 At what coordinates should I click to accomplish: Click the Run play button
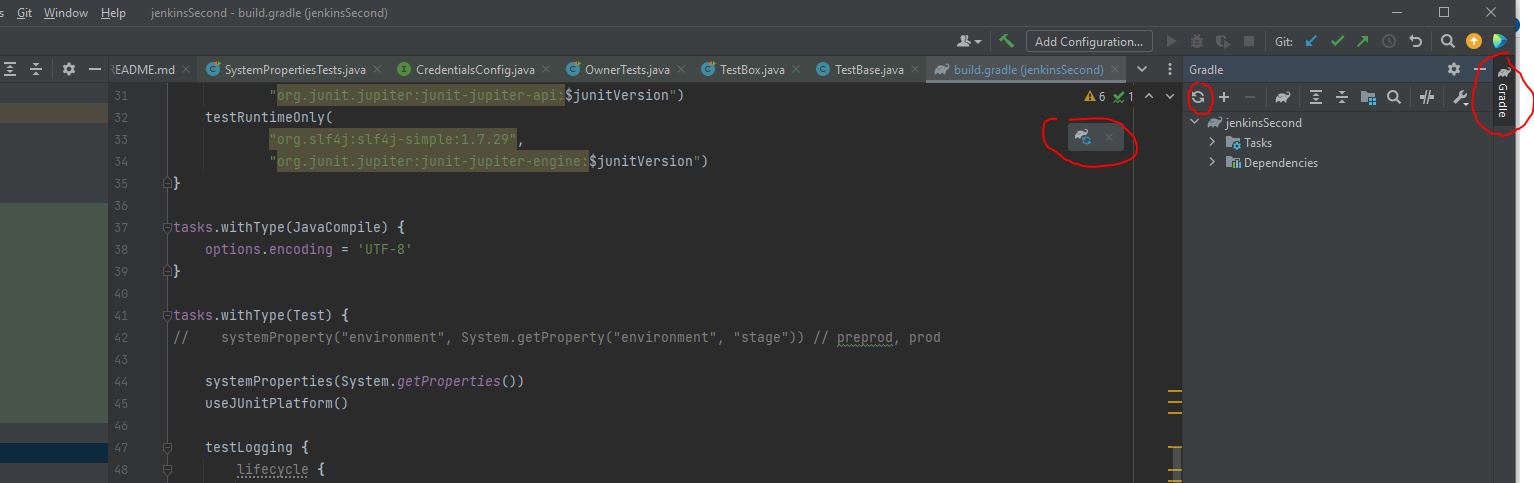[x=1172, y=41]
